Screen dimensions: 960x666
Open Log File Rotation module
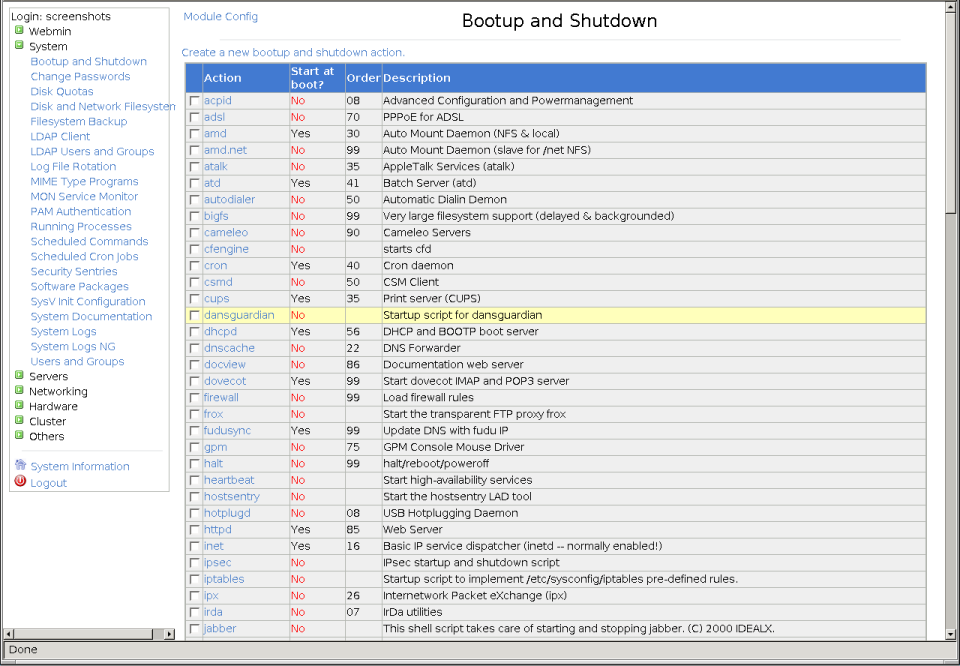pyautogui.click(x=73, y=166)
